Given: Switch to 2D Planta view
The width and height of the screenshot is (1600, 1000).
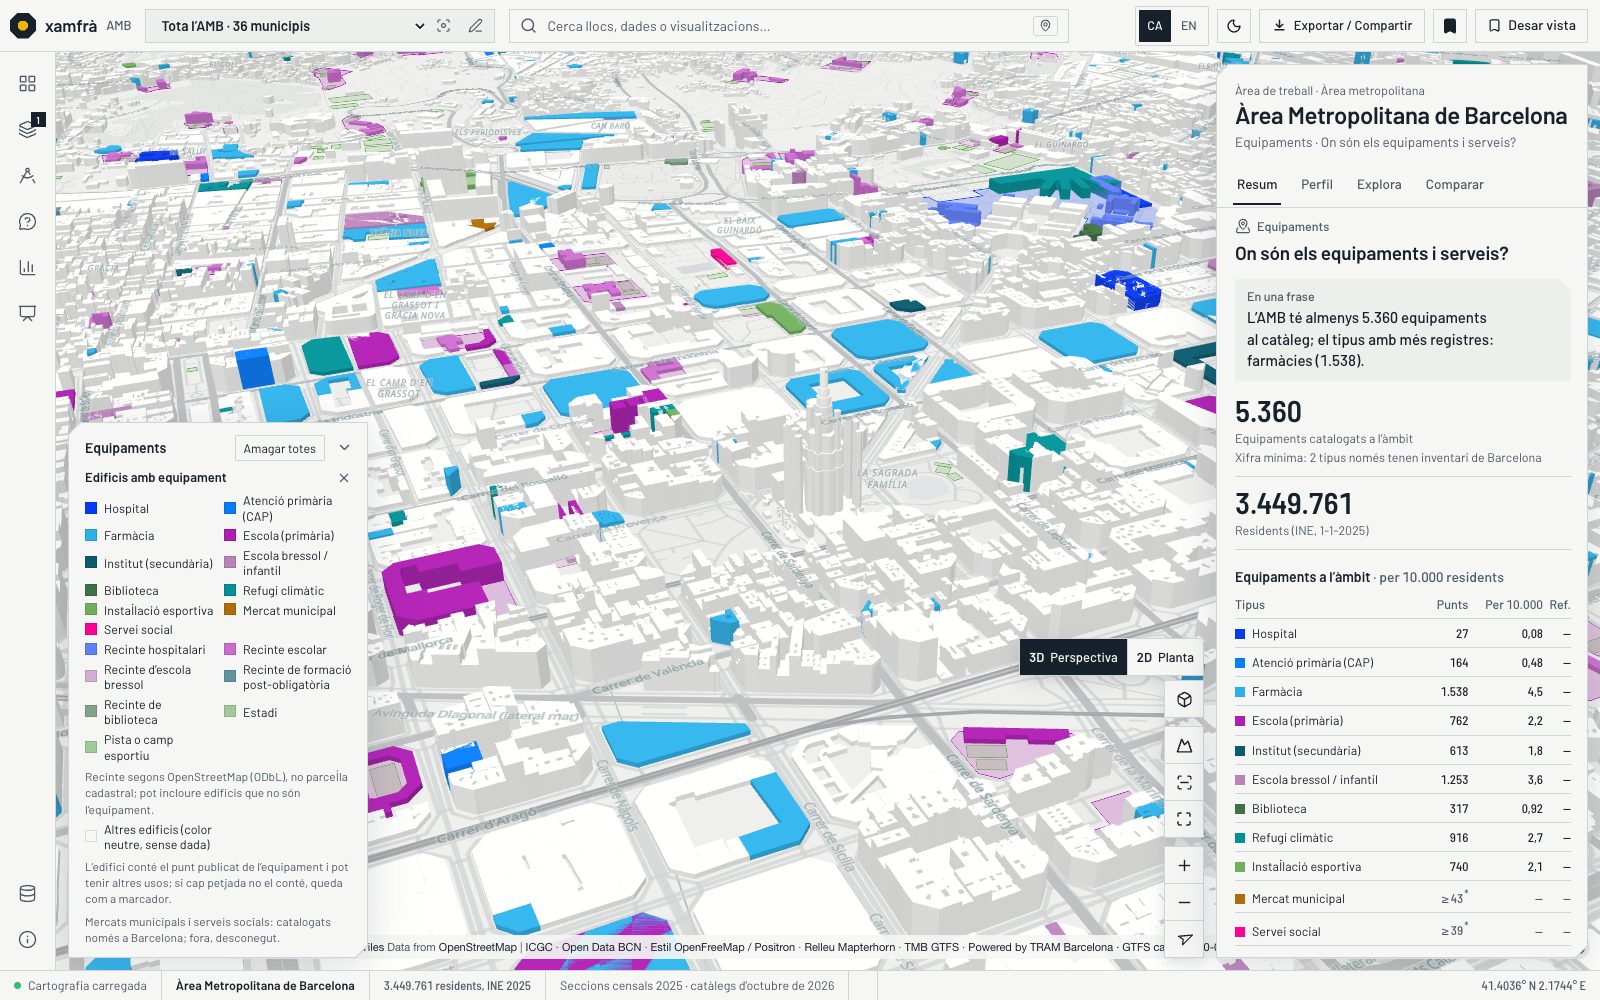Looking at the screenshot, I should click(x=1165, y=657).
